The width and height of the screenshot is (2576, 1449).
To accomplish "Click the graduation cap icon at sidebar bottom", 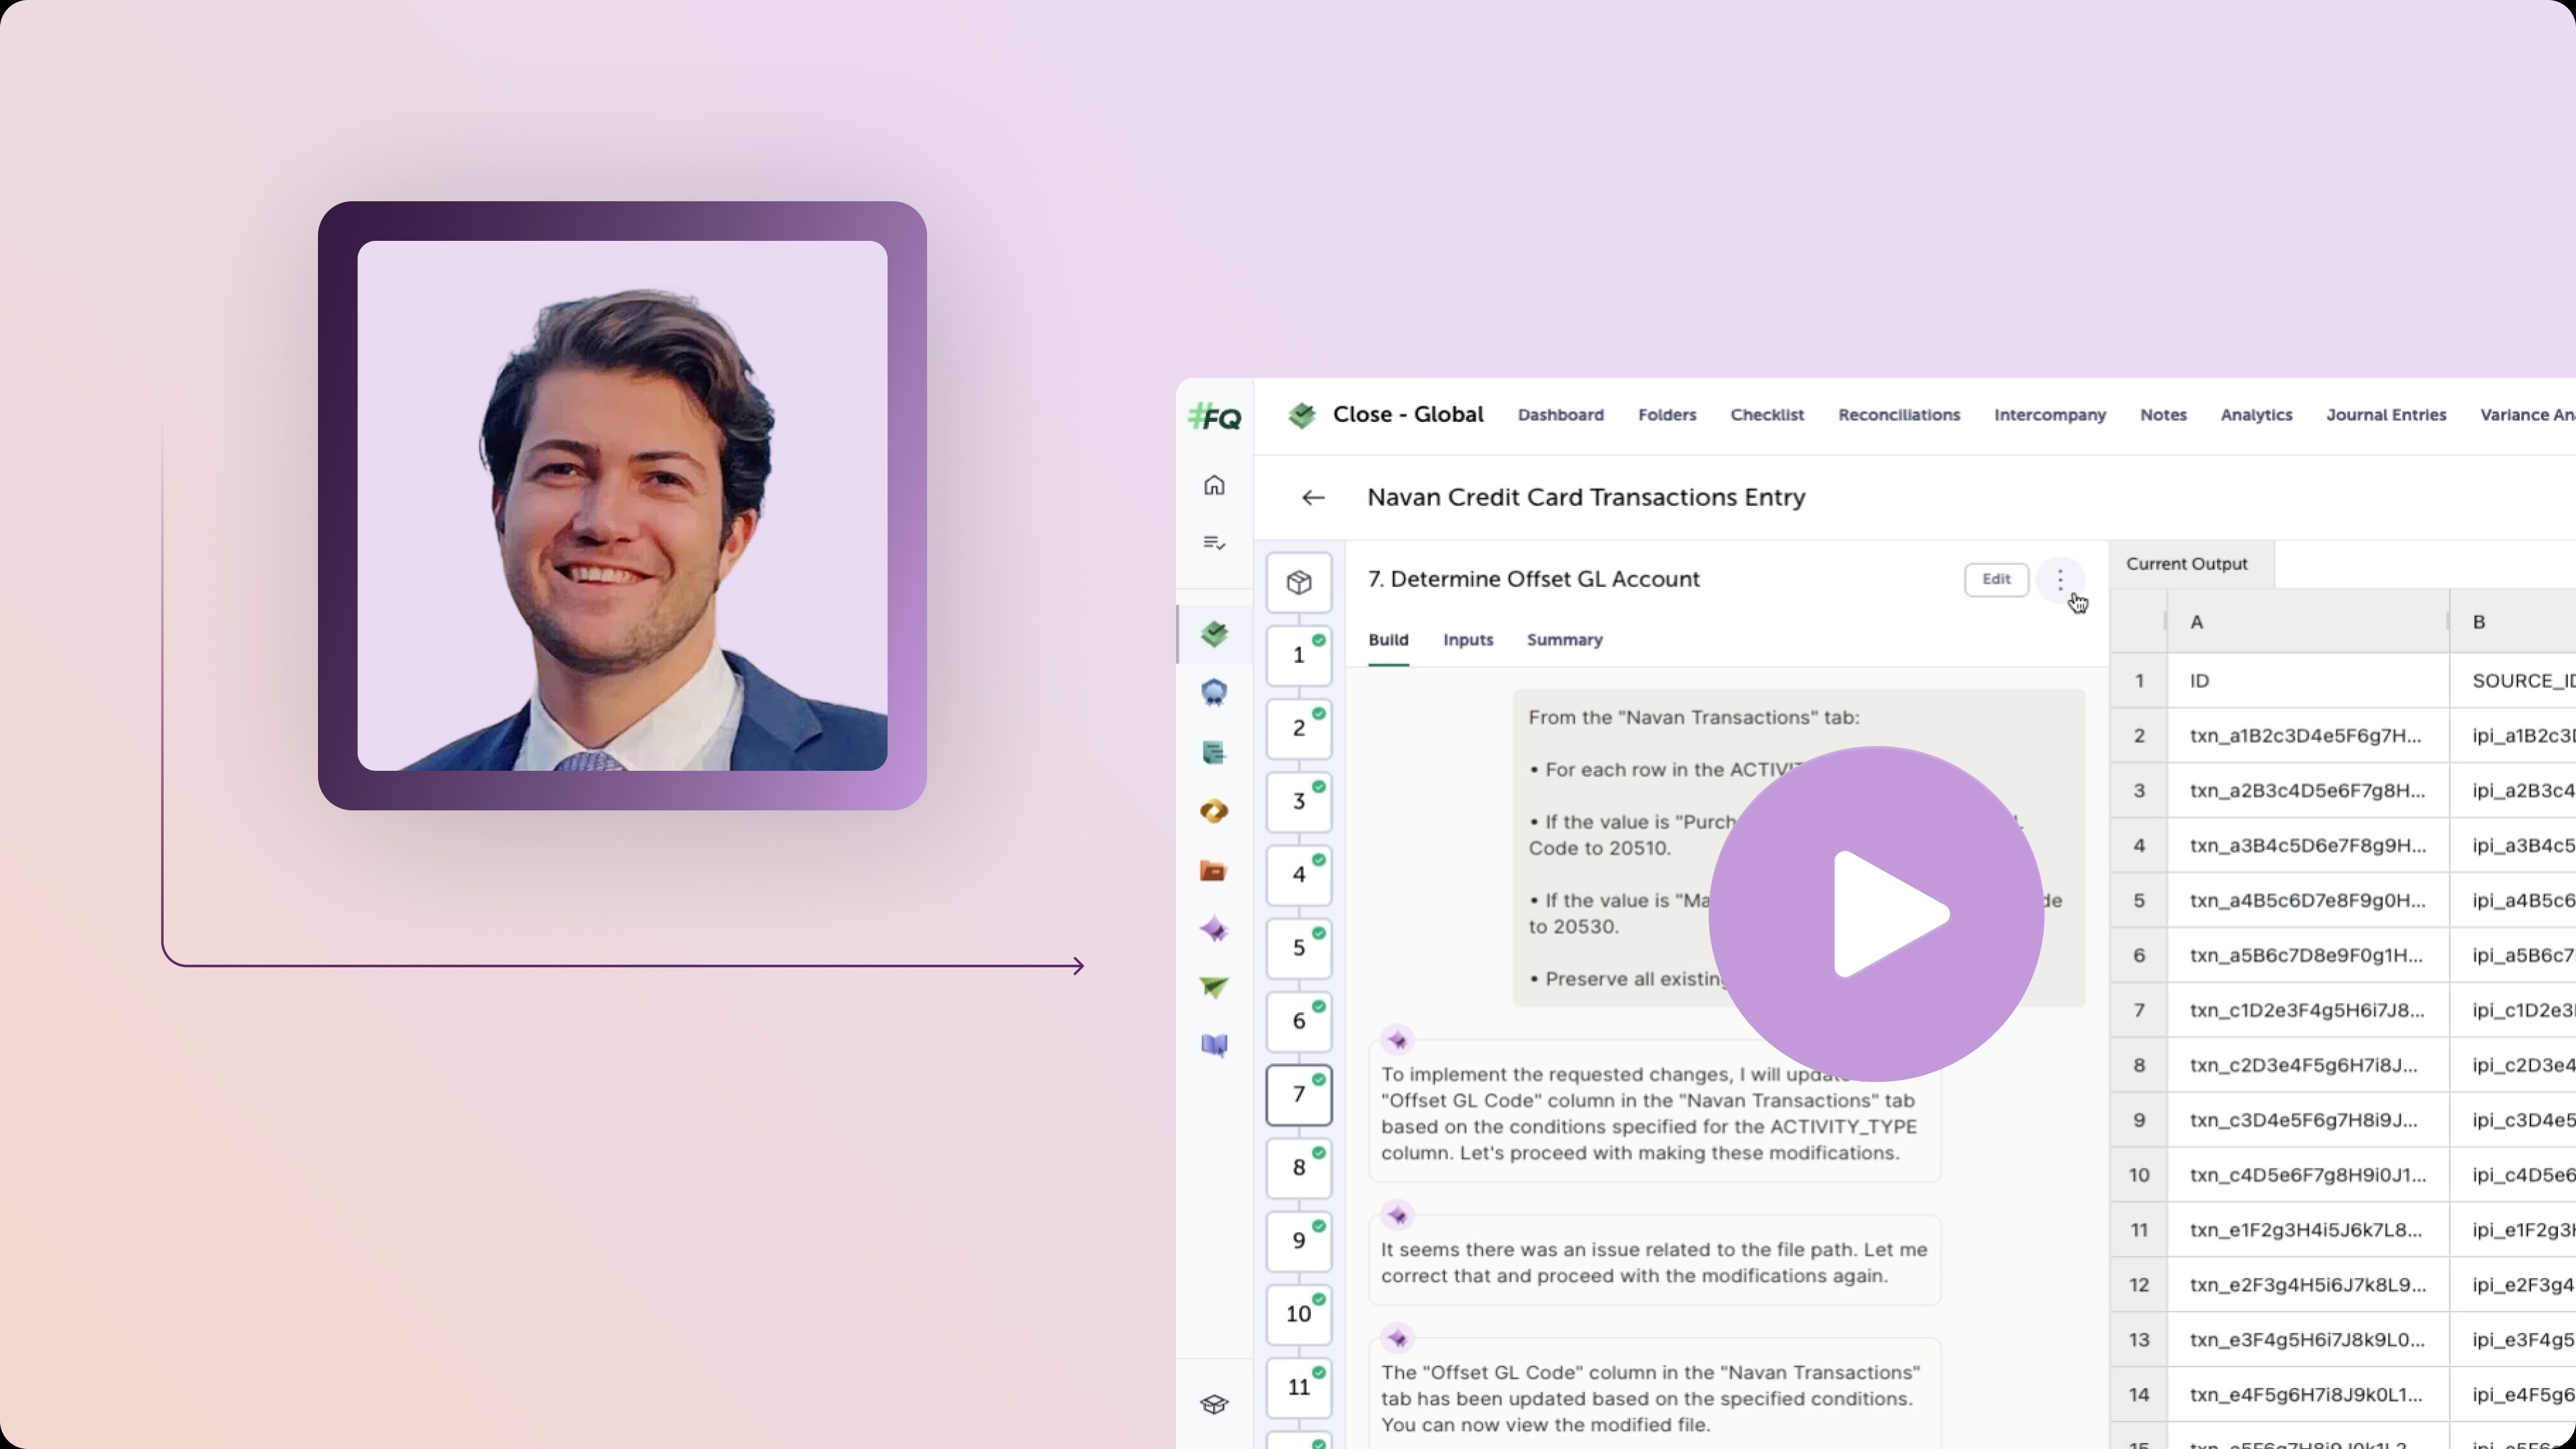I will pyautogui.click(x=1214, y=1404).
